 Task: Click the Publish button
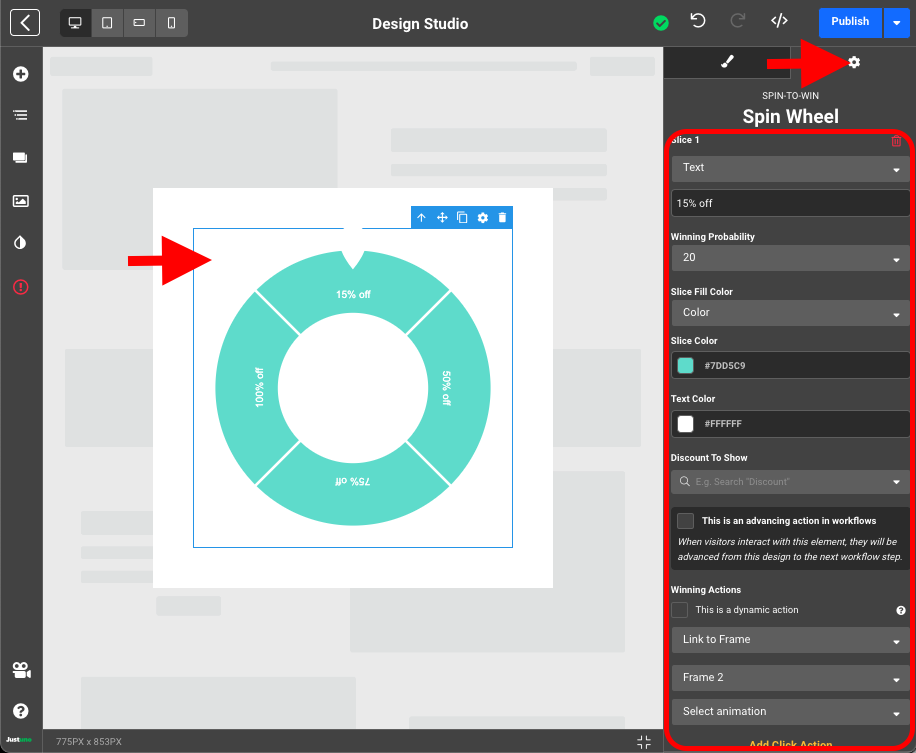click(849, 22)
